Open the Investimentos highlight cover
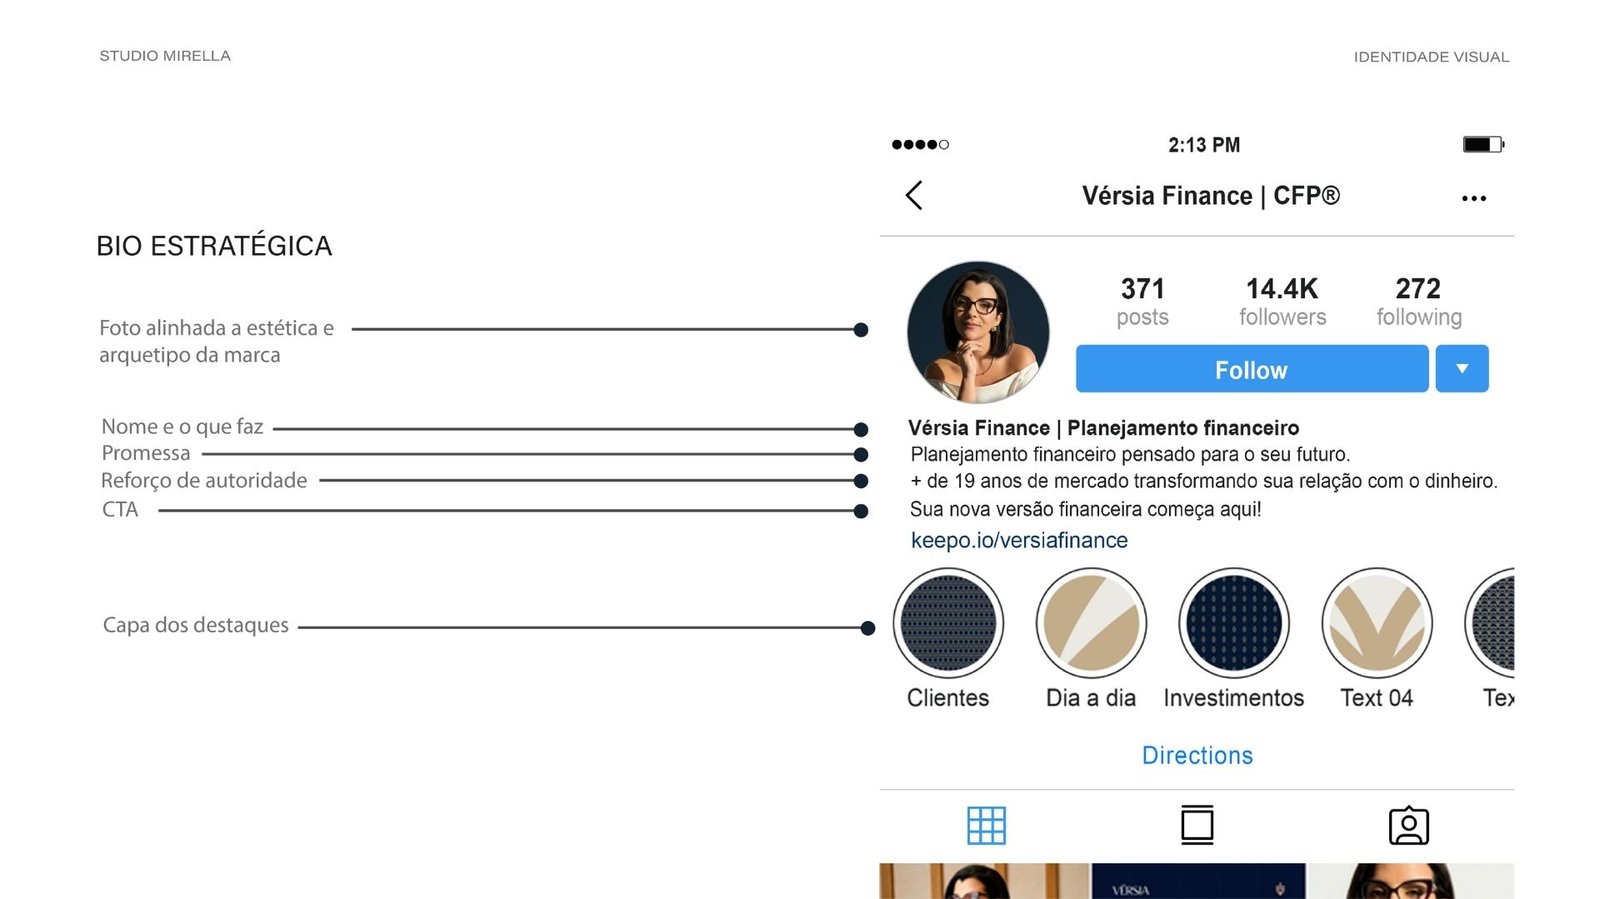1600x899 pixels. (x=1234, y=623)
